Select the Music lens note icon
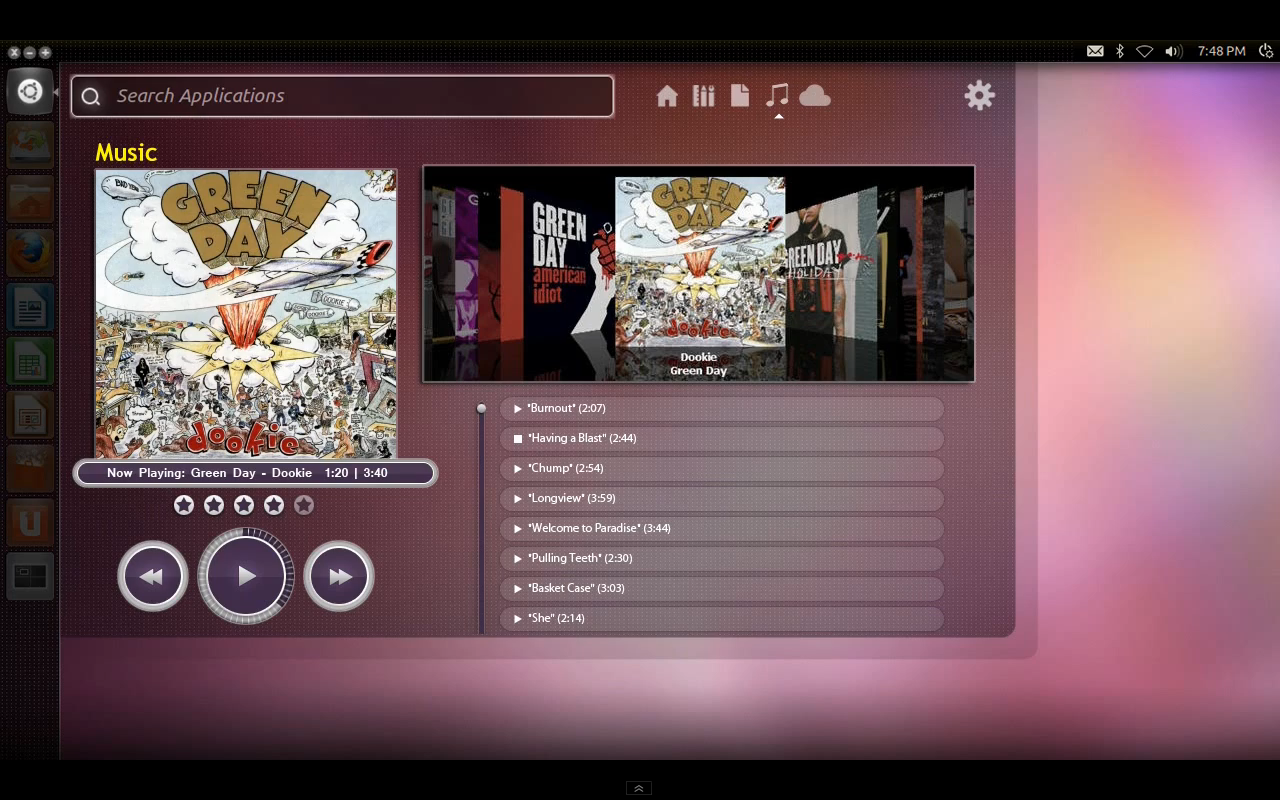 click(x=777, y=95)
